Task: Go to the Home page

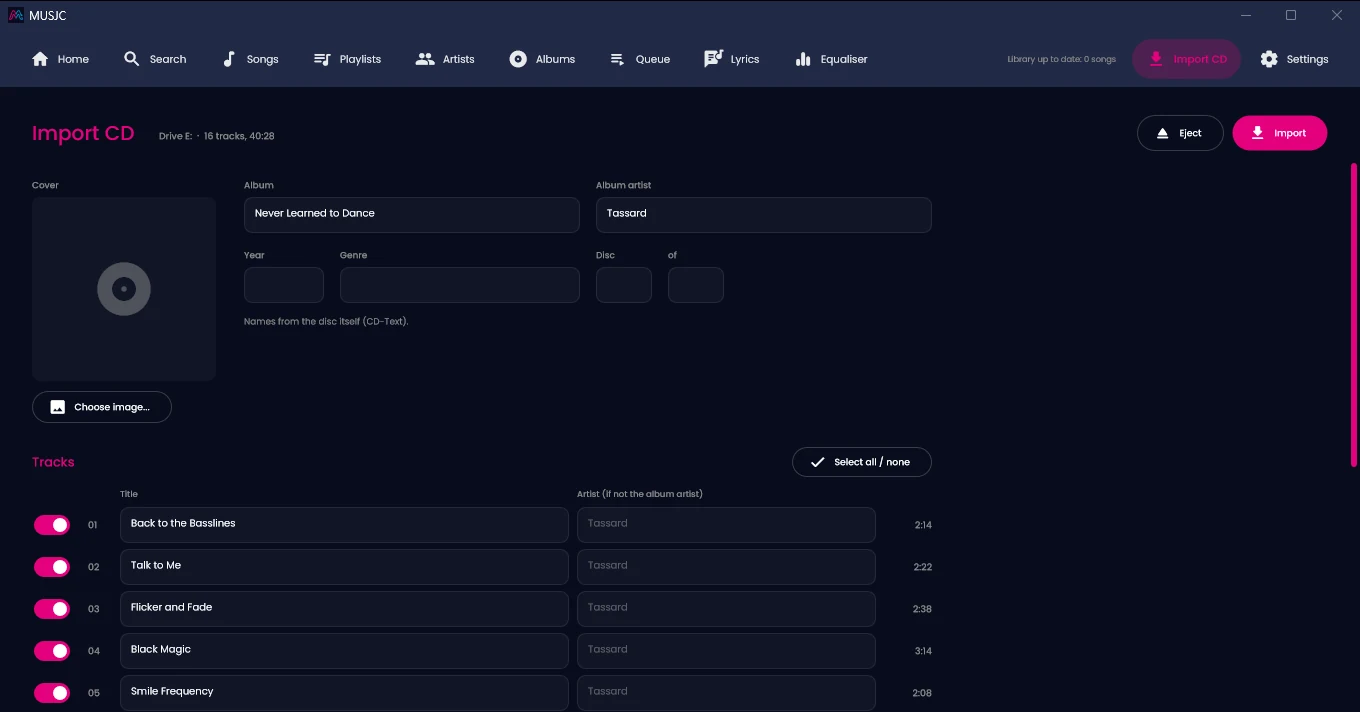Action: [60, 59]
